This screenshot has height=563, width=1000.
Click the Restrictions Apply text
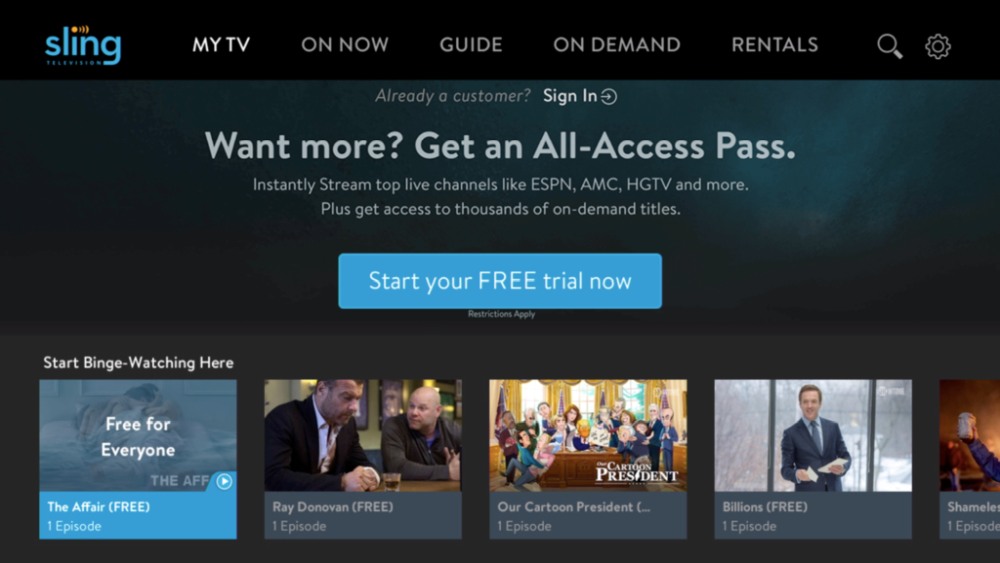pyautogui.click(x=501, y=314)
